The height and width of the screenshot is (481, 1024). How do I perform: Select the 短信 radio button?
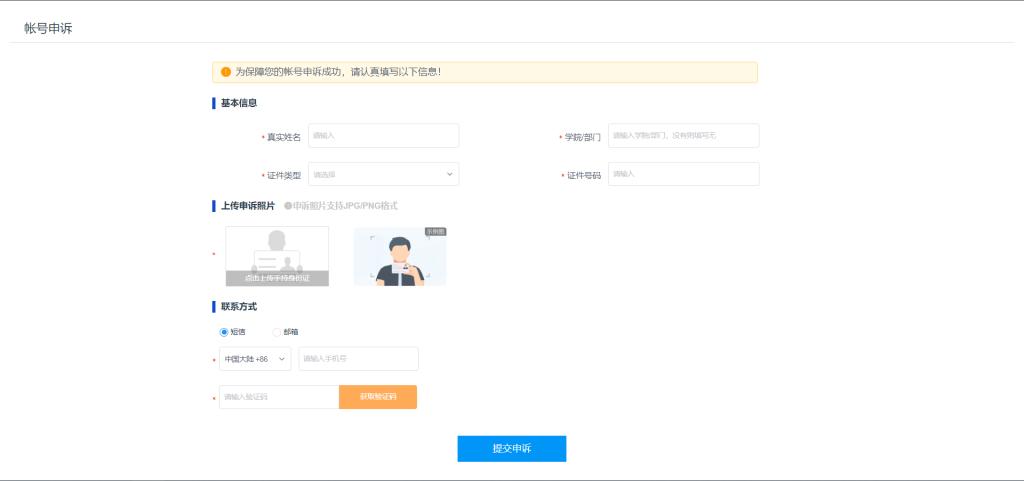224,332
